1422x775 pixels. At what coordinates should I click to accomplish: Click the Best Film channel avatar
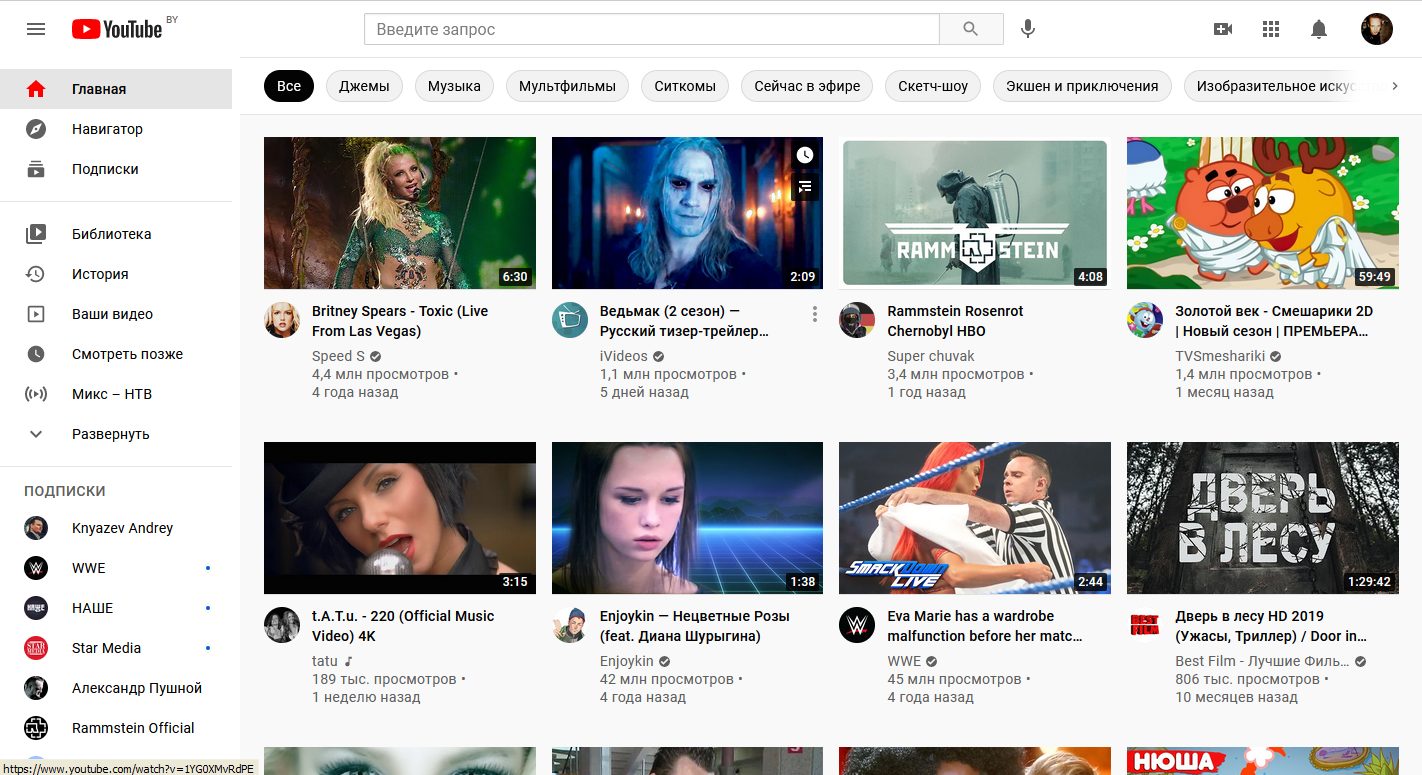click(1145, 625)
